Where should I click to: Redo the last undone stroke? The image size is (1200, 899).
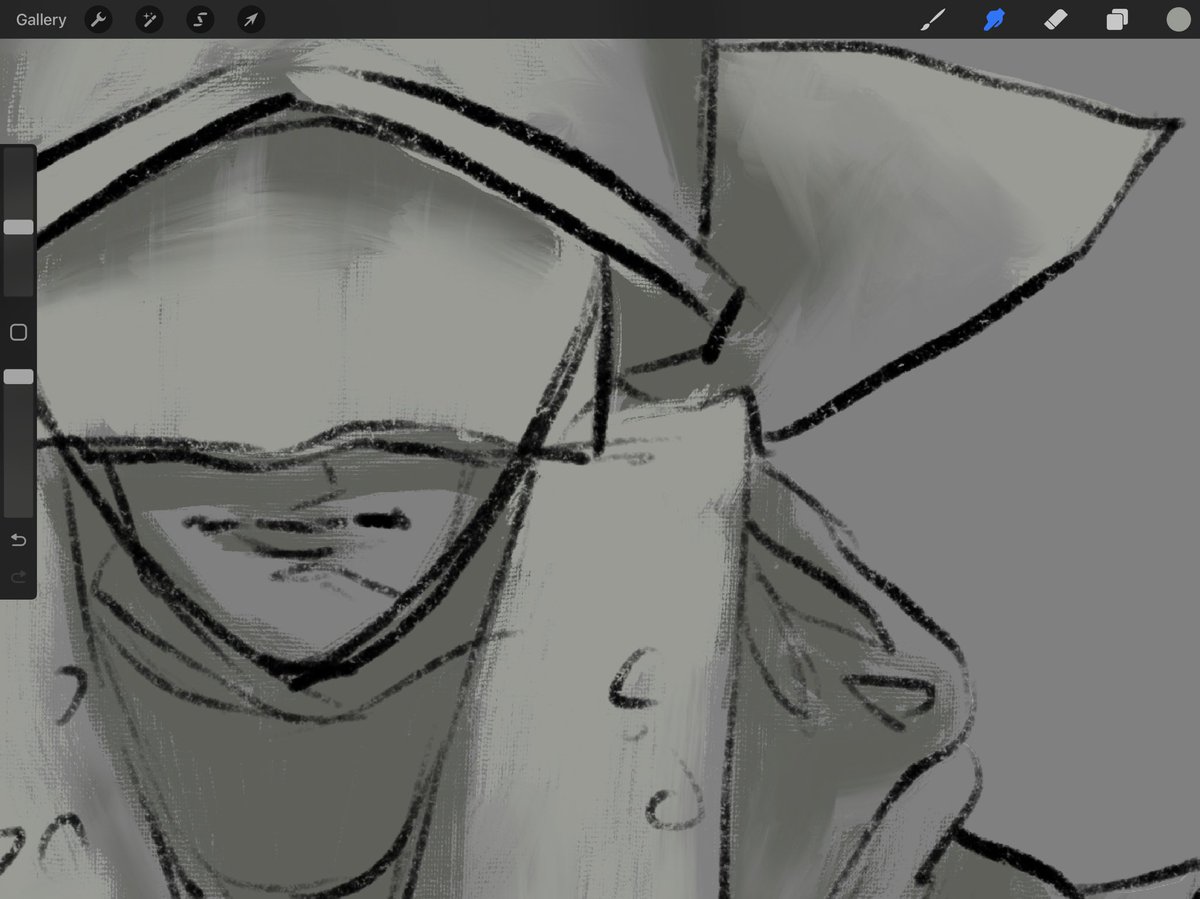[18, 577]
